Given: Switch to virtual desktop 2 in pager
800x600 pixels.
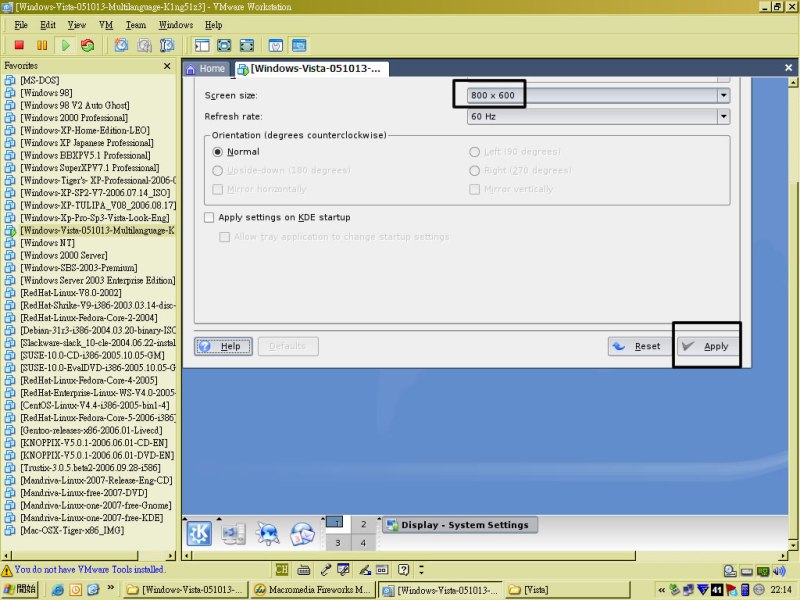Looking at the screenshot, I should click(x=363, y=524).
